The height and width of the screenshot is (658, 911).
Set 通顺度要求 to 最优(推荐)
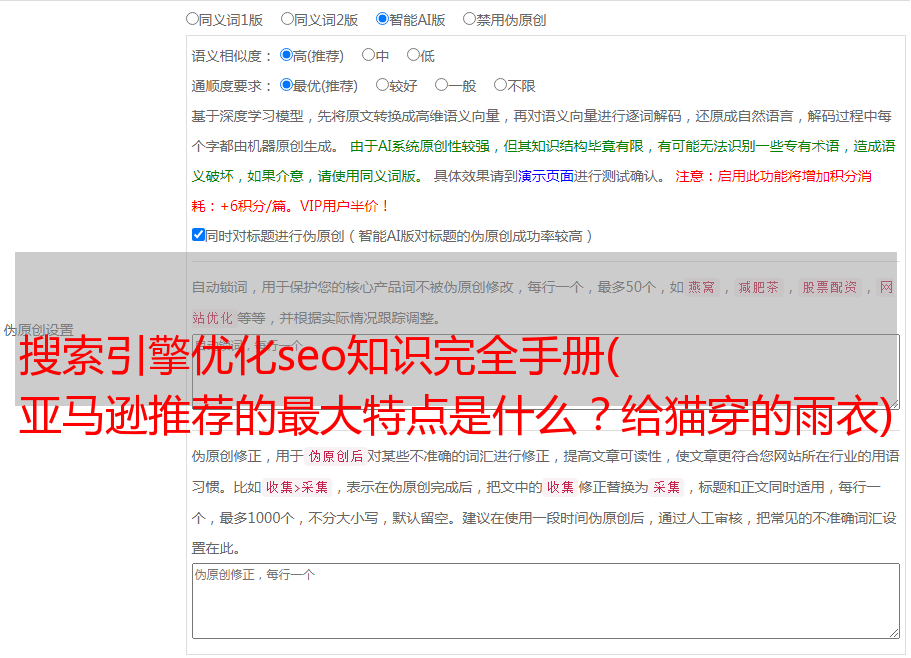(x=286, y=85)
